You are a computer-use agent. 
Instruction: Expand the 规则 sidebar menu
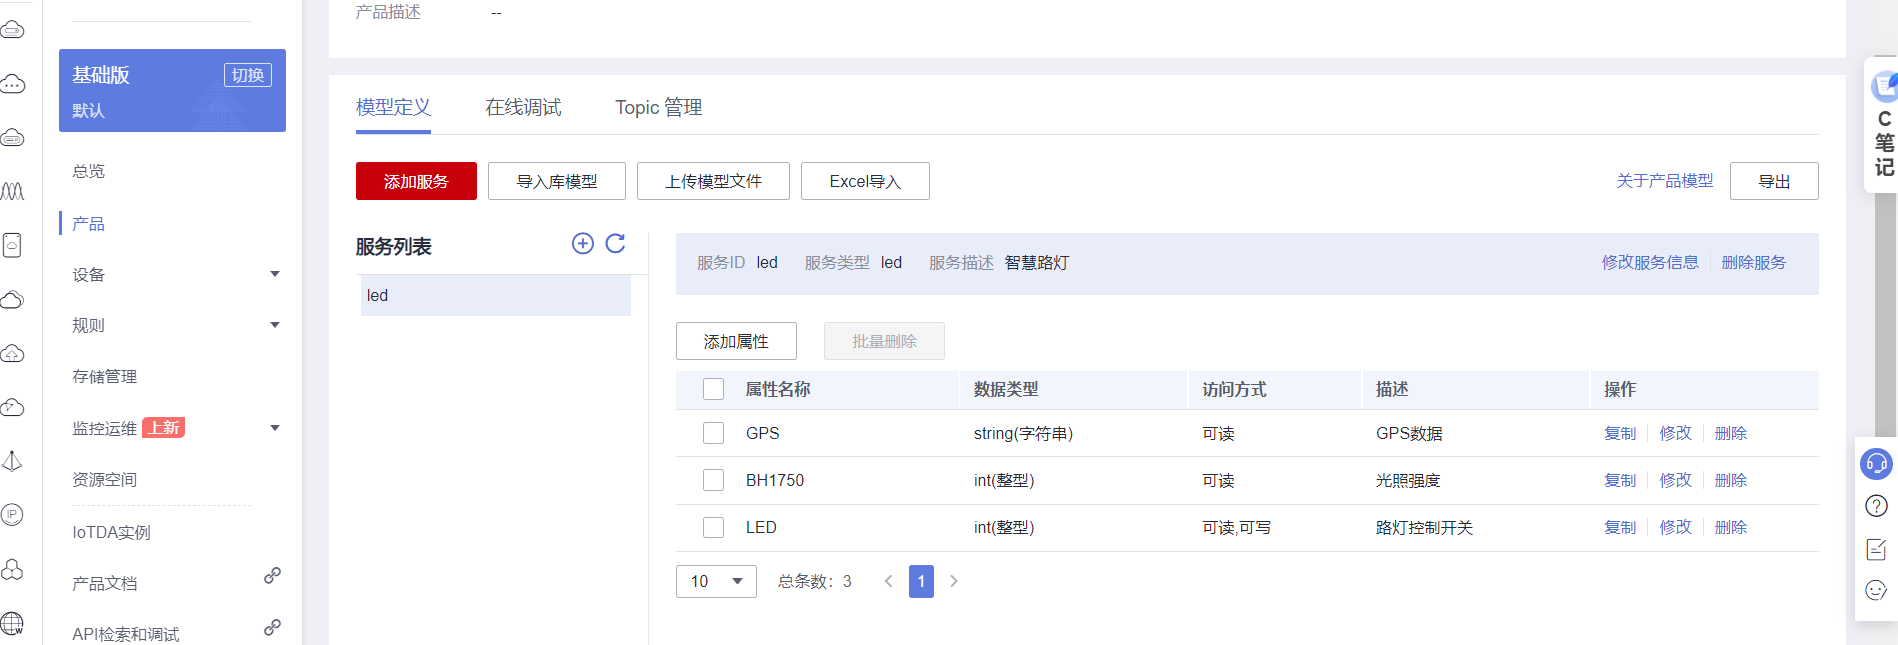[x=275, y=325]
